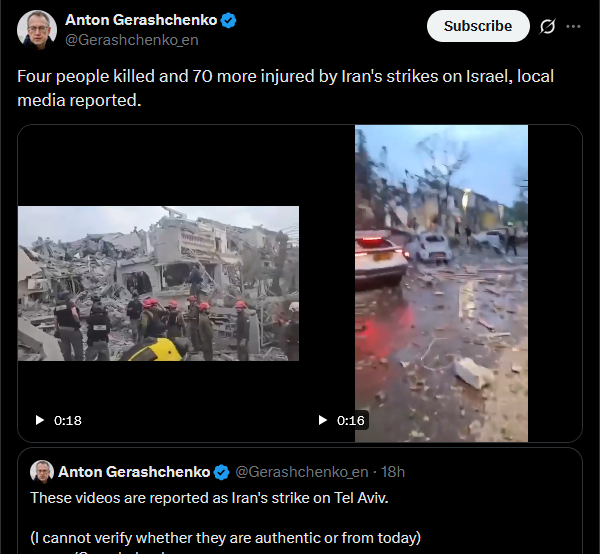The image size is (600, 554).
Task: Click the verified badge in the quoted tweet
Action: (221, 472)
